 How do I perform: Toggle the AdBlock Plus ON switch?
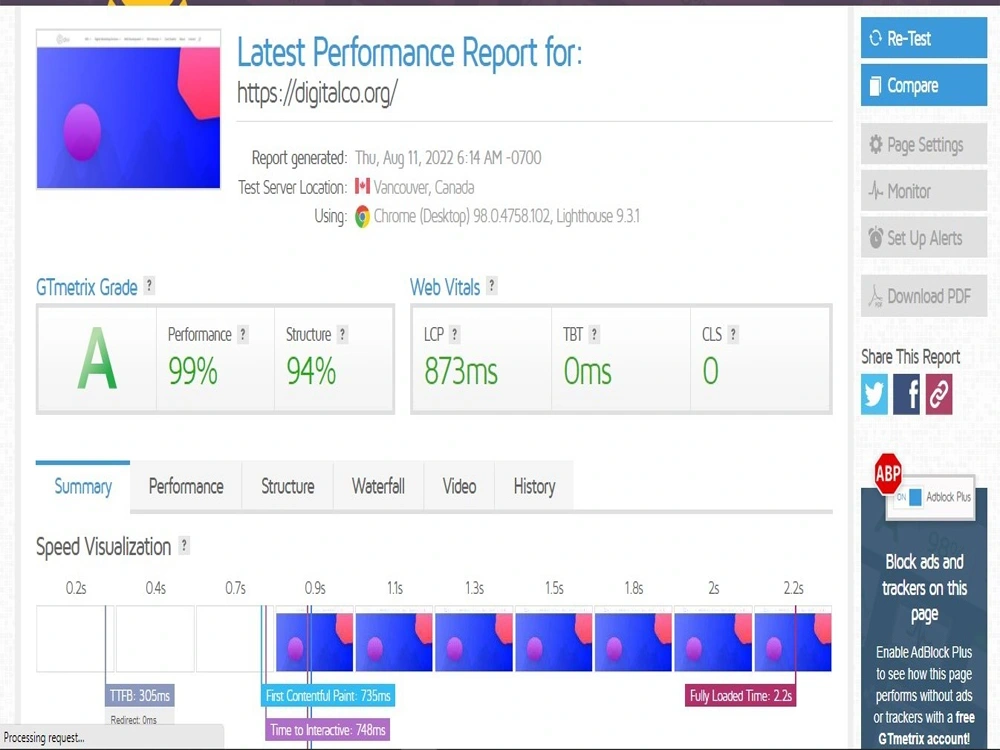pos(914,496)
